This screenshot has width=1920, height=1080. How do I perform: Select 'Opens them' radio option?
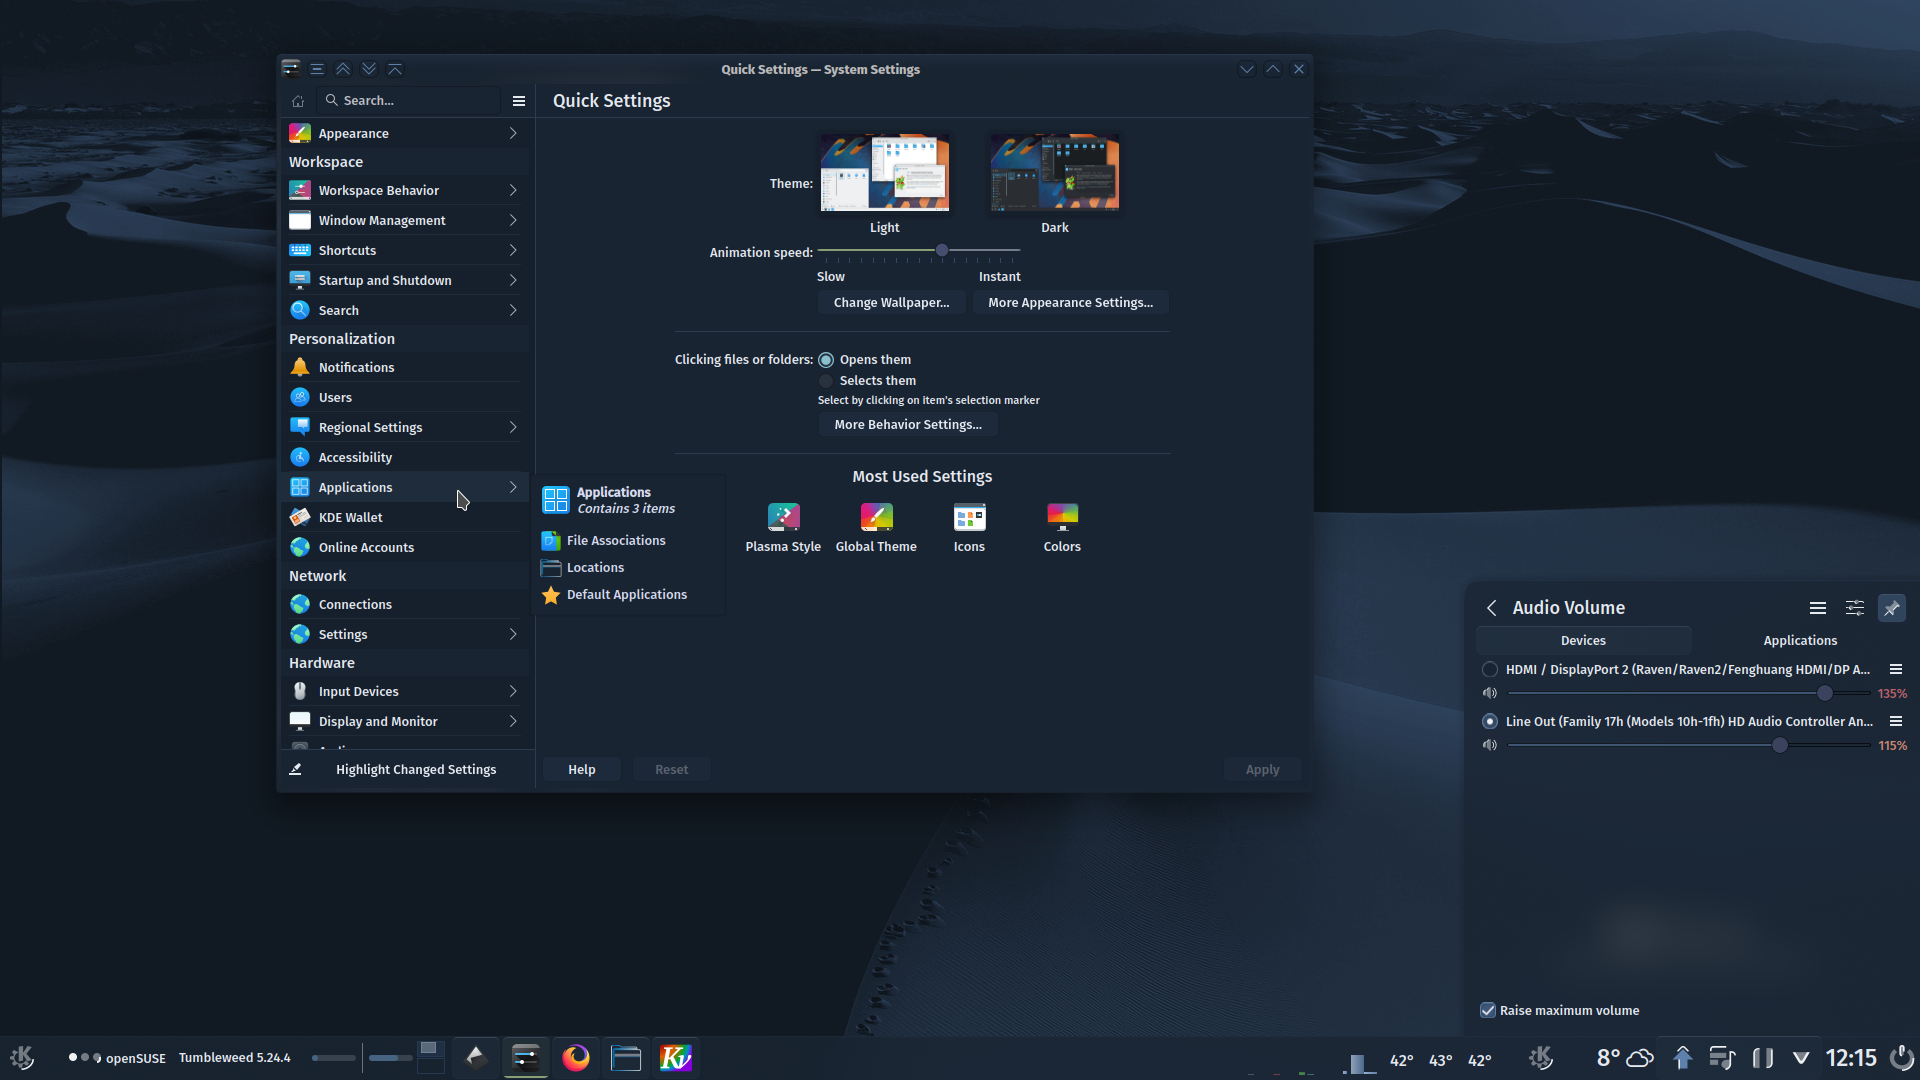coord(826,360)
